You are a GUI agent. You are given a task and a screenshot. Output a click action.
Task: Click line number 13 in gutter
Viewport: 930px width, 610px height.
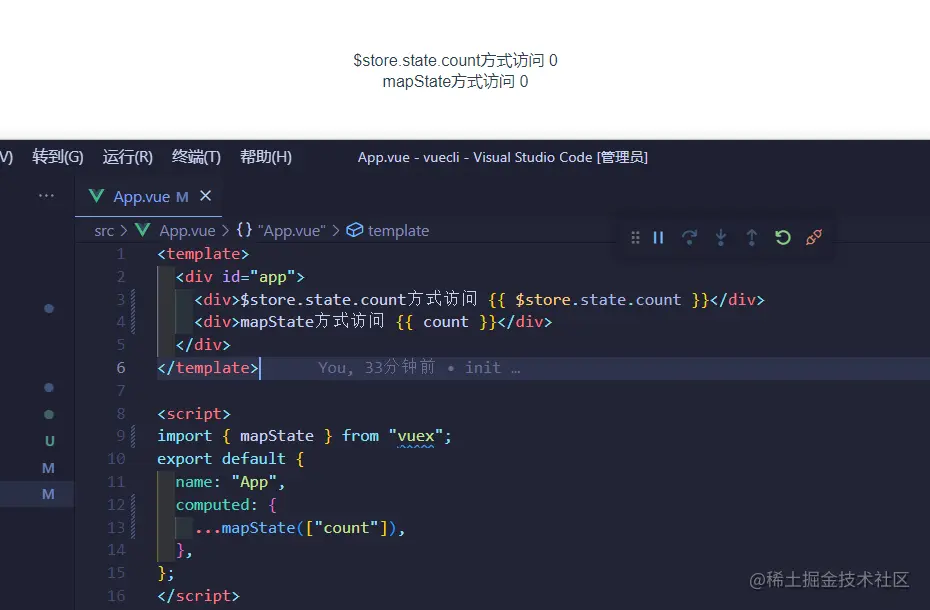point(116,528)
